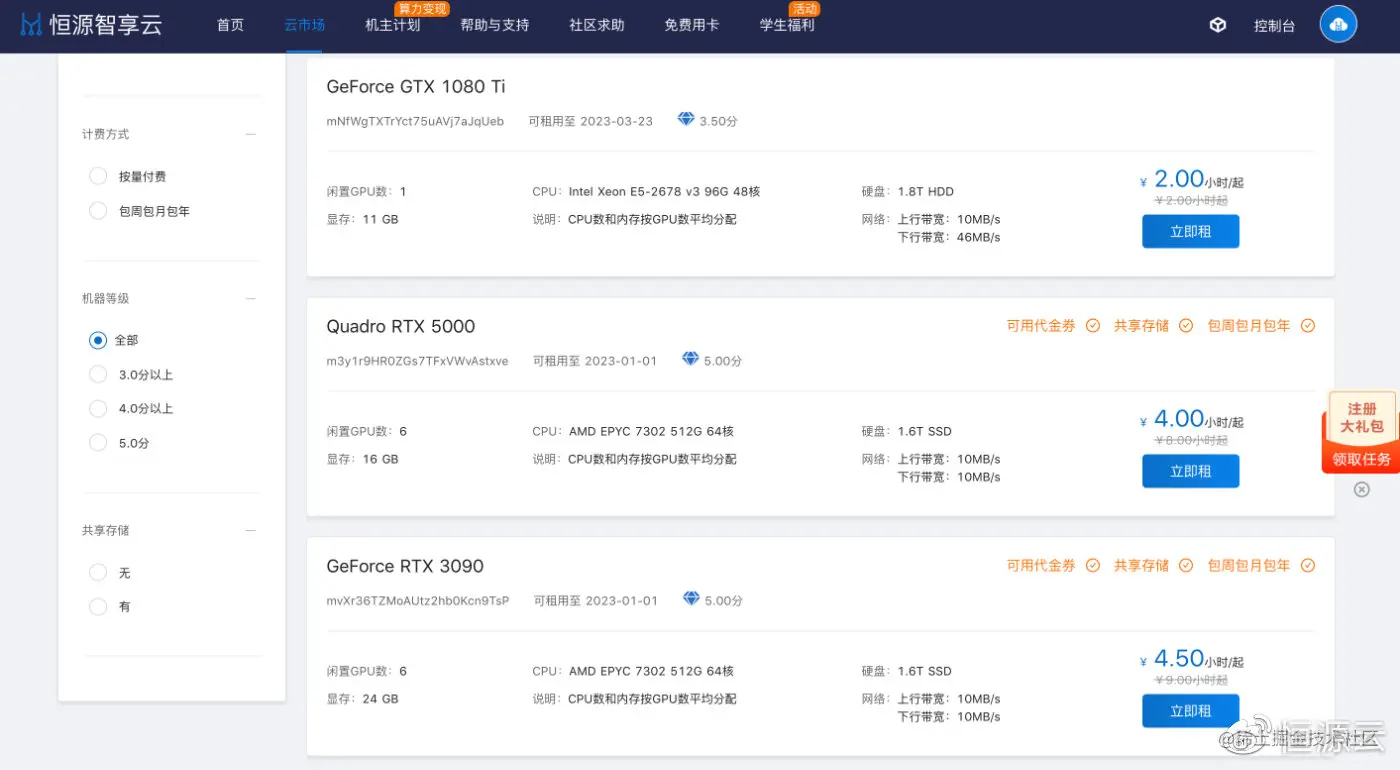Select 无 under 共享存储 filter
The height and width of the screenshot is (770, 1400).
point(98,573)
